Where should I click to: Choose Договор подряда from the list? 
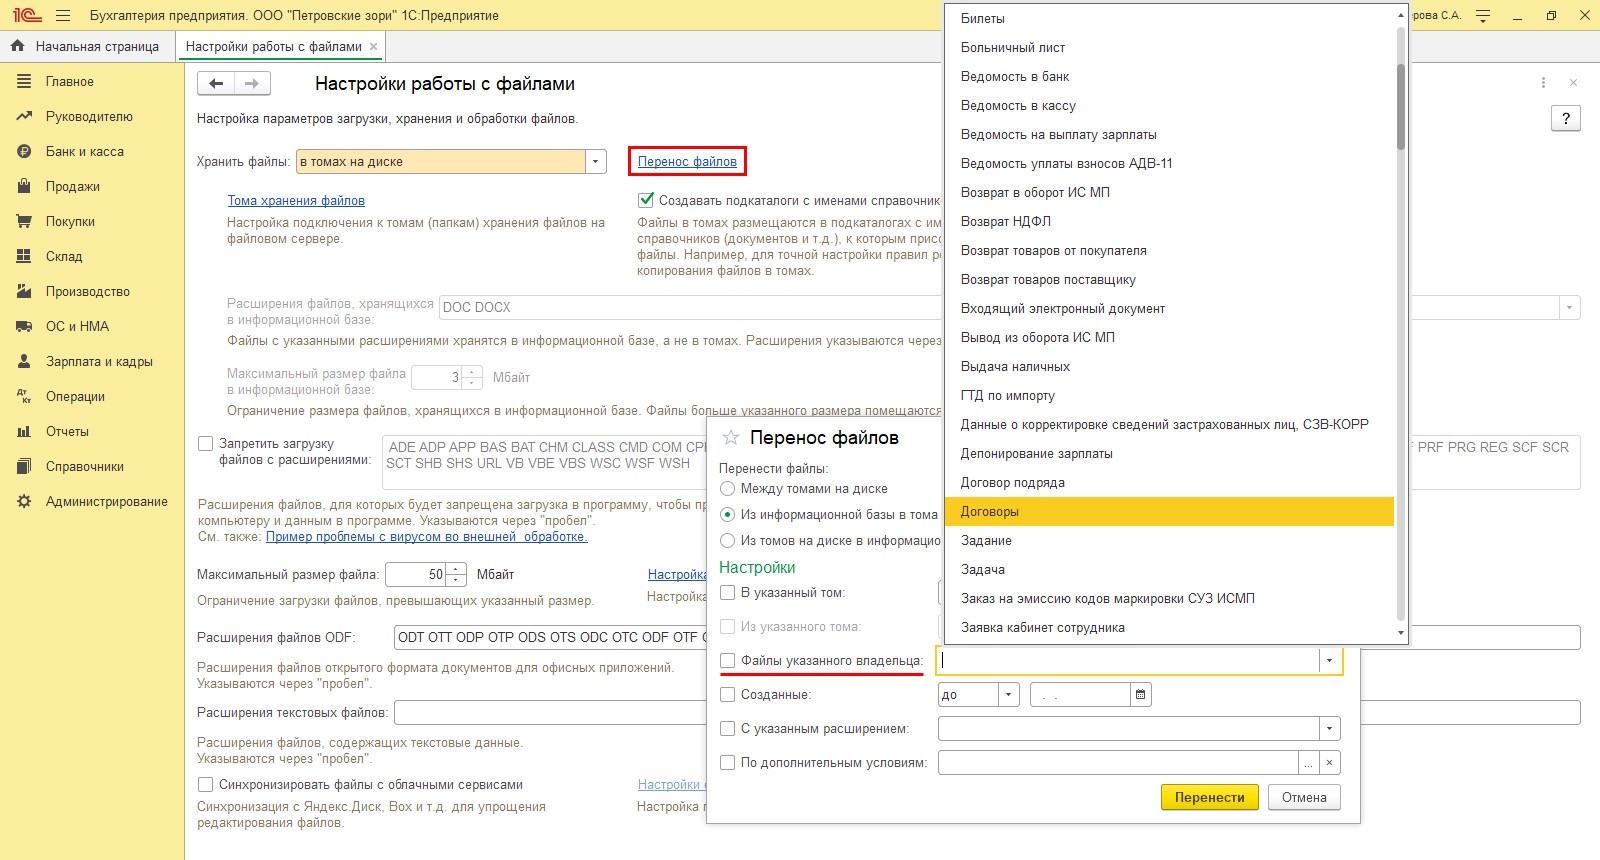(1012, 483)
